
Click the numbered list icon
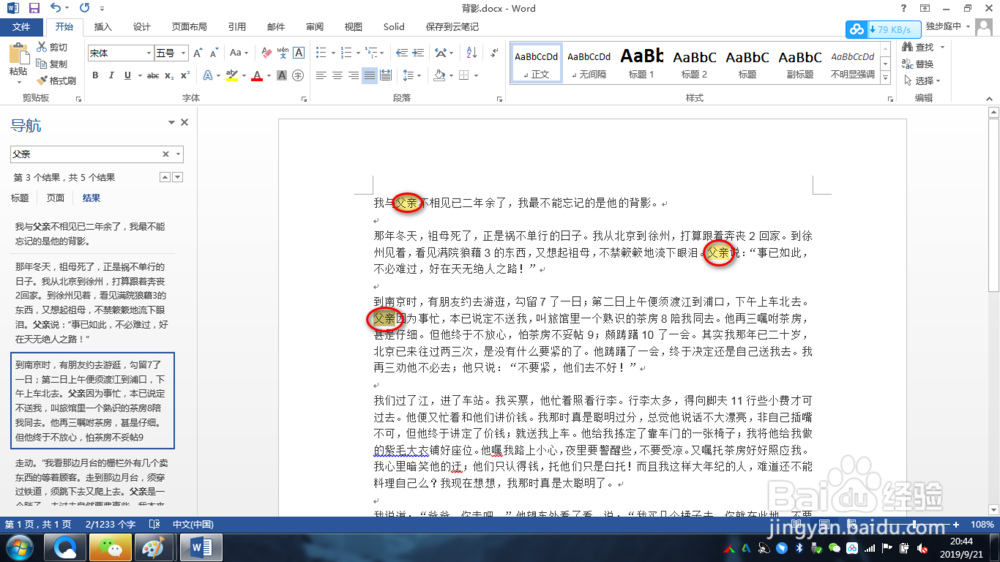[346, 53]
